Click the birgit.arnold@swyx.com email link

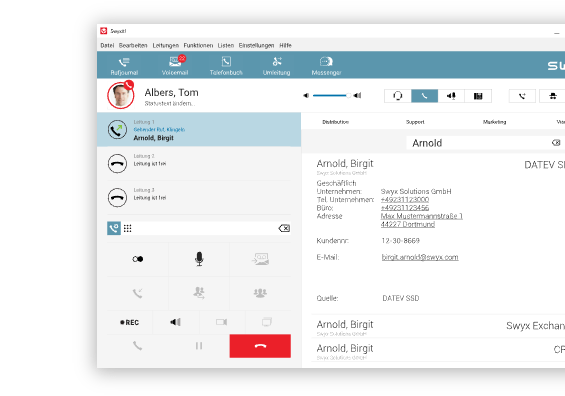(420, 257)
